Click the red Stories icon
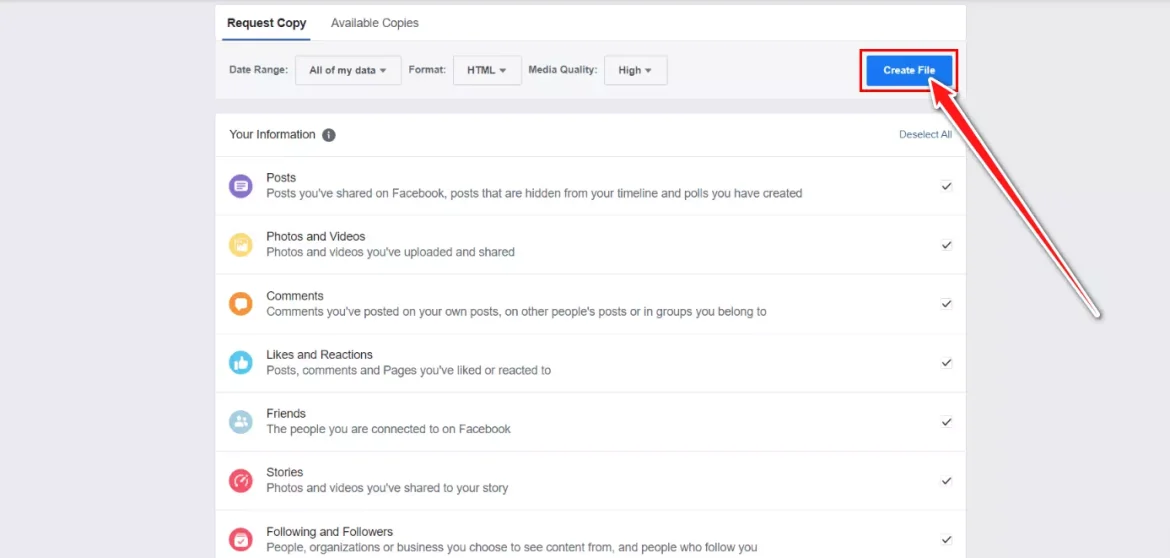Image resolution: width=1170 pixels, height=558 pixels. click(x=240, y=480)
